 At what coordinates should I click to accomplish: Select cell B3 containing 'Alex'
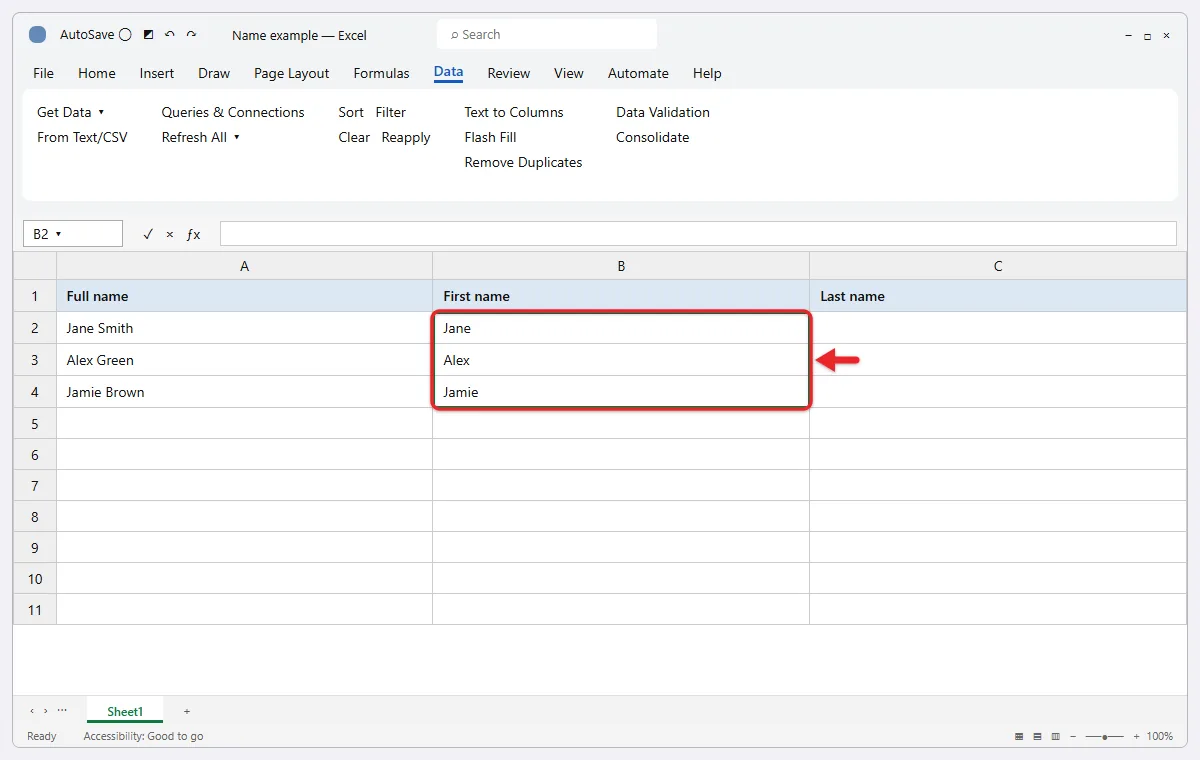[621, 360]
